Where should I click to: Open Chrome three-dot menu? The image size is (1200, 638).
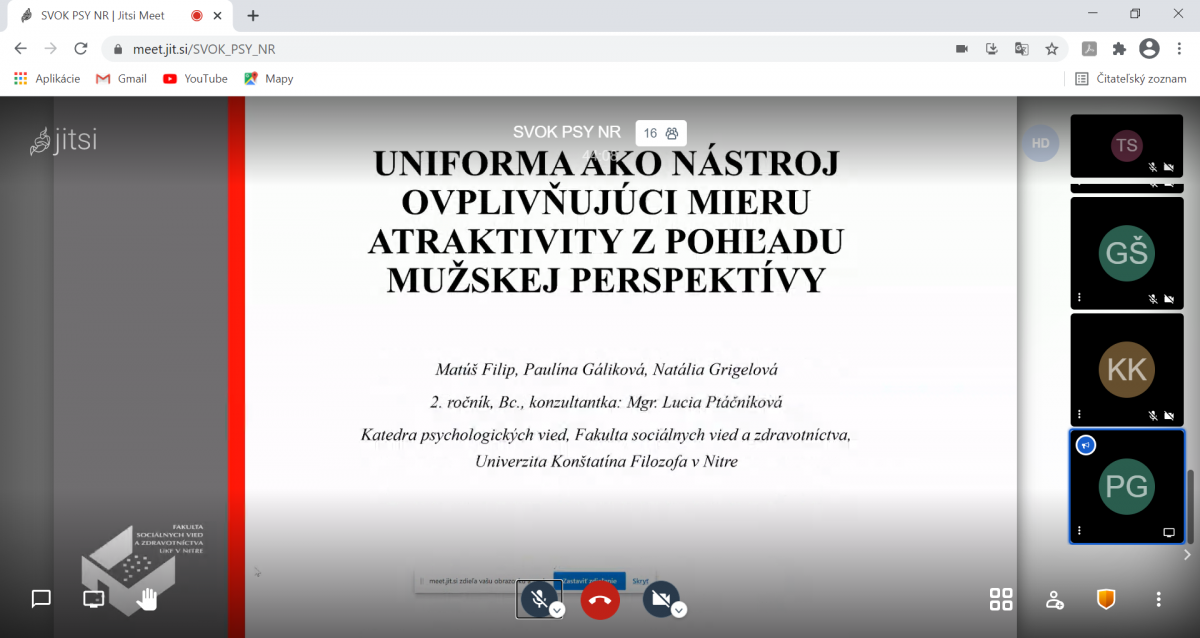1179,48
